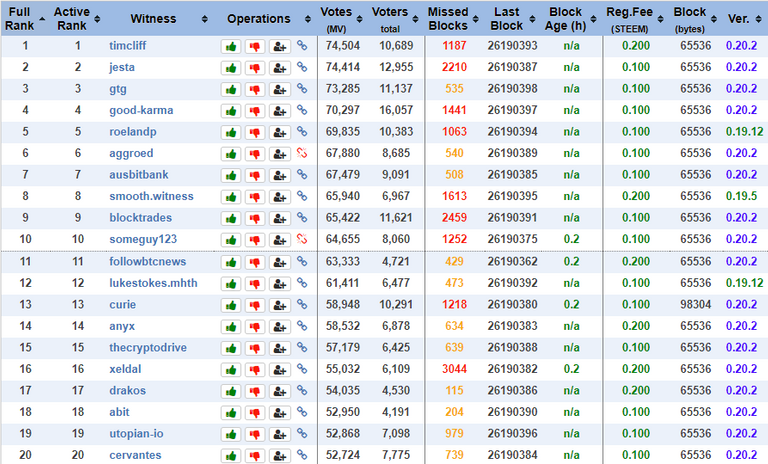The height and width of the screenshot is (464, 768).
Task: Select block age 0.2 in curie row
Action: point(571,304)
